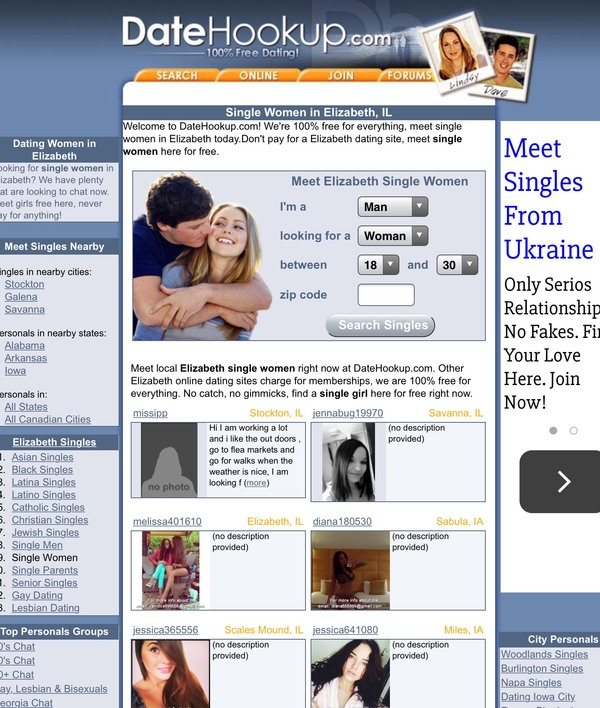600x708 pixels.
Task: Click the "more" link in missipp's description
Action: [x=256, y=483]
